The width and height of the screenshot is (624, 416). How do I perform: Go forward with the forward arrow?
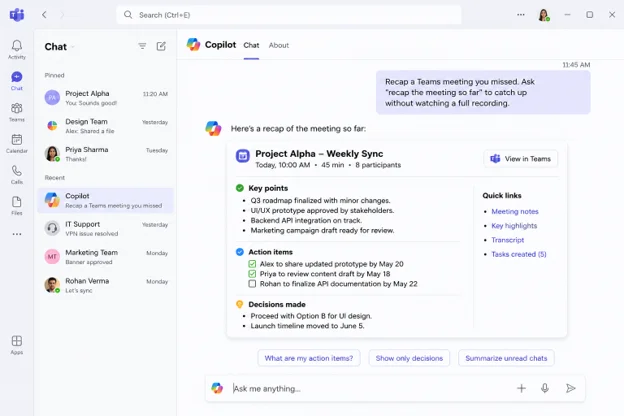click(x=62, y=15)
